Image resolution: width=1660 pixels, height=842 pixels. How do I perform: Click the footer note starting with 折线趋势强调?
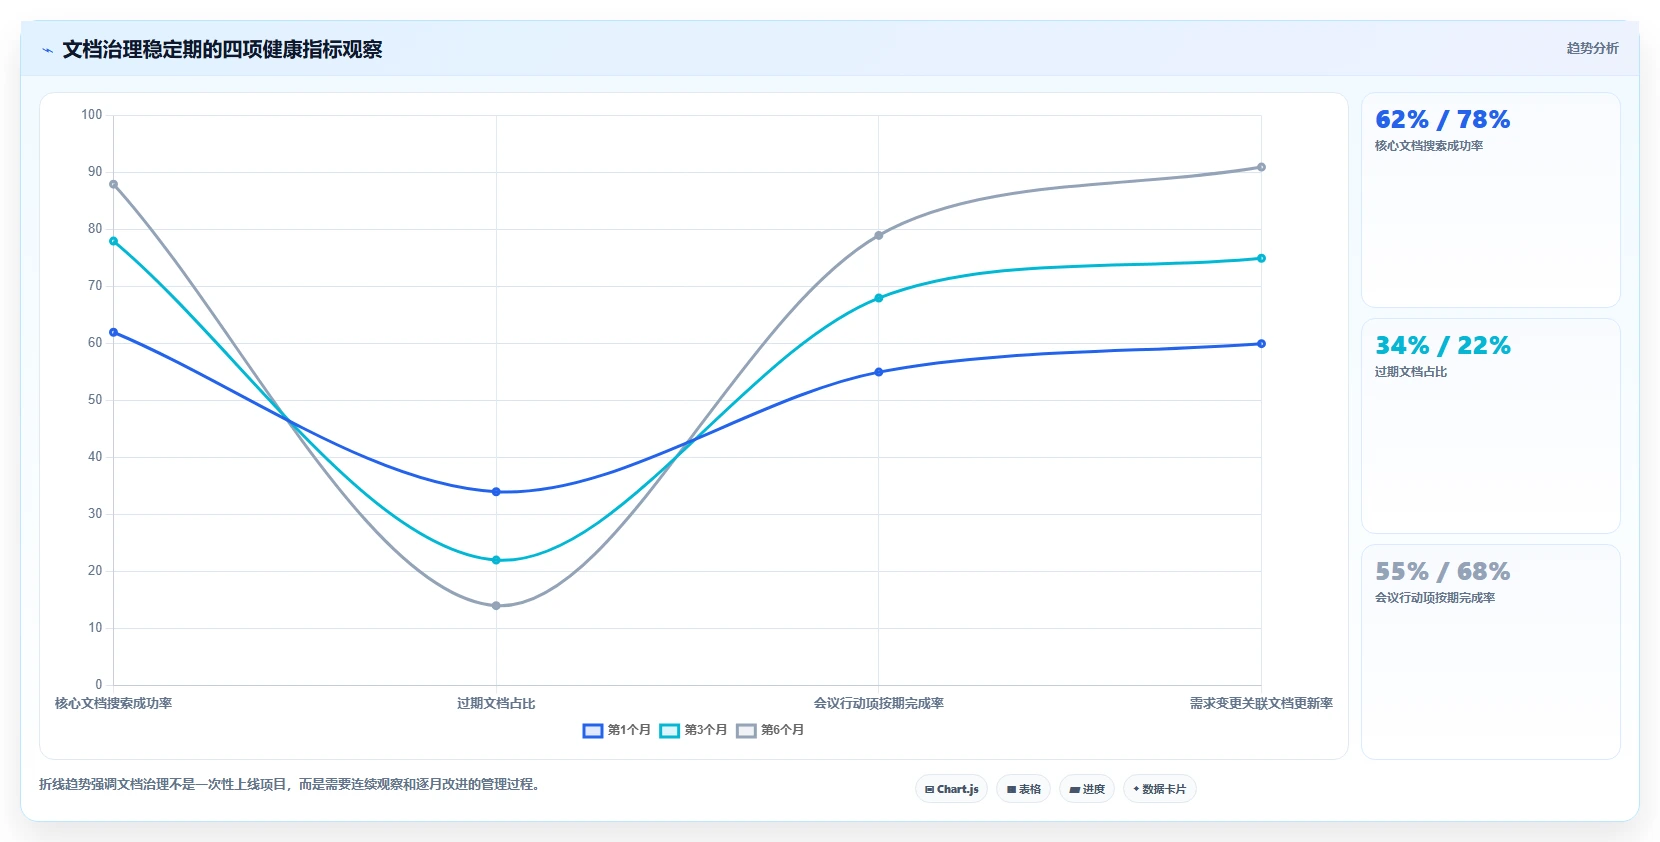292,785
